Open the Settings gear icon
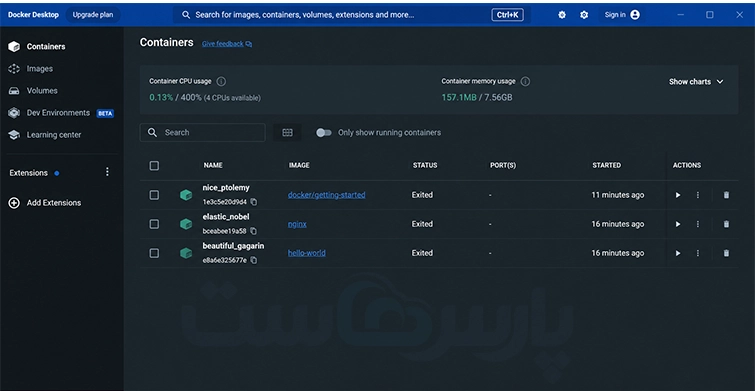Image resolution: width=755 pixels, height=391 pixels. point(584,15)
